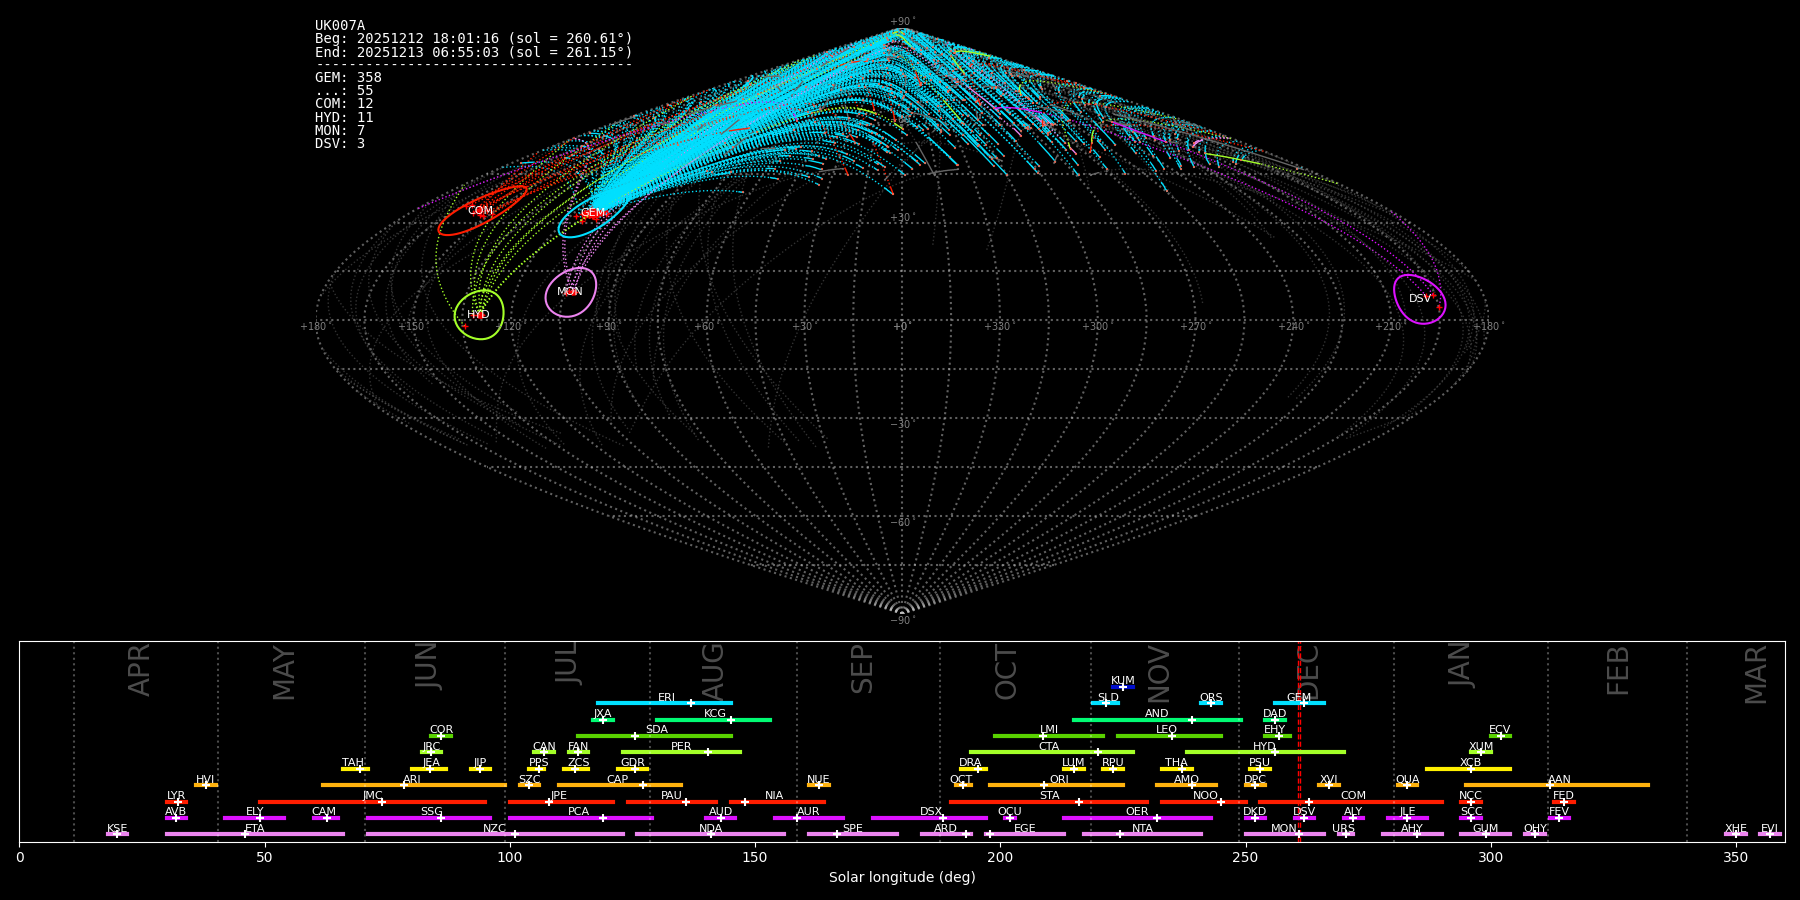
Task: Click the +90° north pole label
Action: point(901,22)
